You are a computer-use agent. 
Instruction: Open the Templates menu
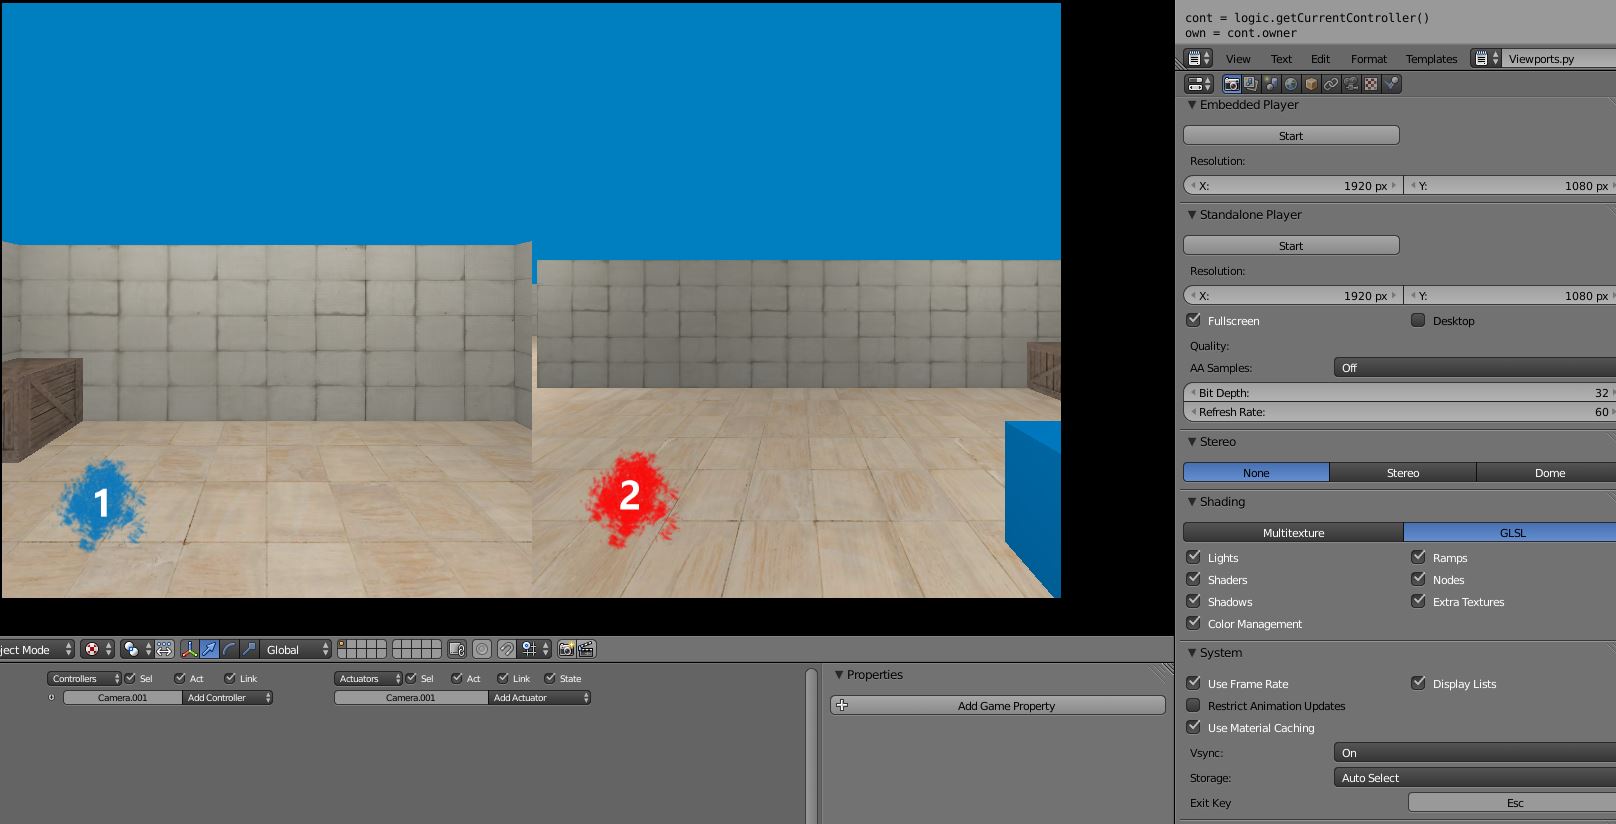click(x=1431, y=59)
